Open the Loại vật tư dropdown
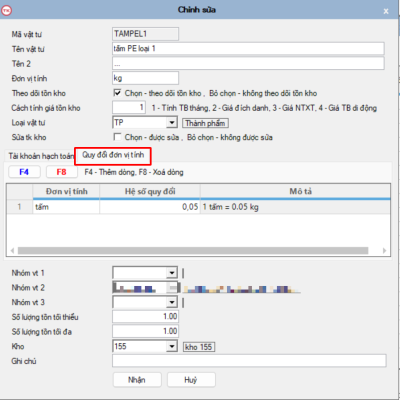This screenshot has height=400, width=400. (172, 123)
